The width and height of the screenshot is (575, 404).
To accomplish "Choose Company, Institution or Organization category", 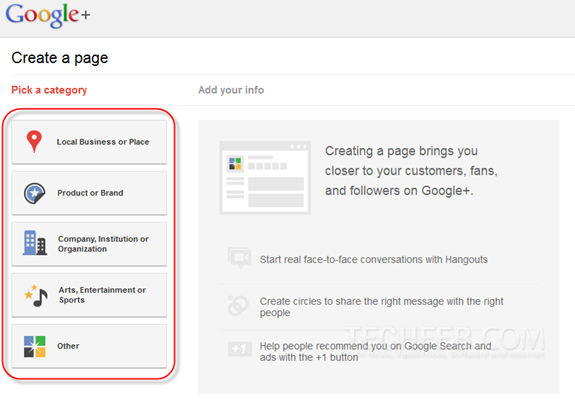I will point(89,244).
